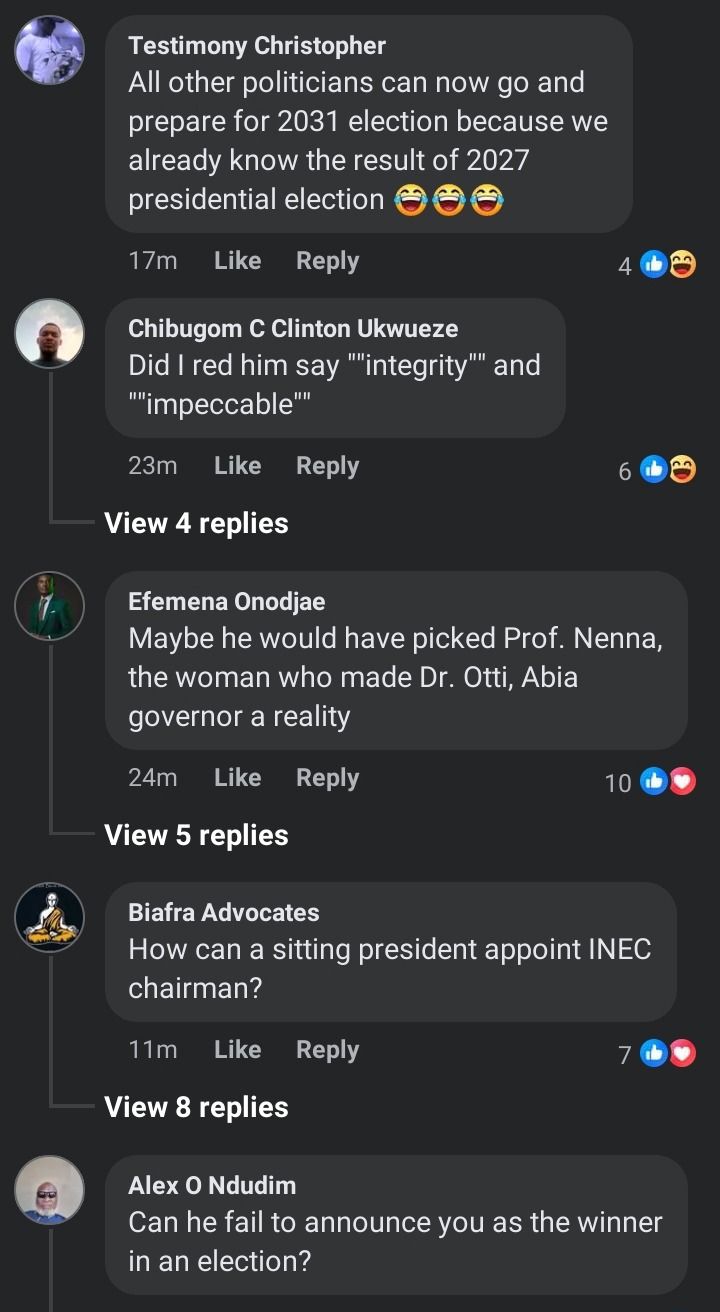Tap the Biafra Advocates page avatar

[x=49, y=917]
